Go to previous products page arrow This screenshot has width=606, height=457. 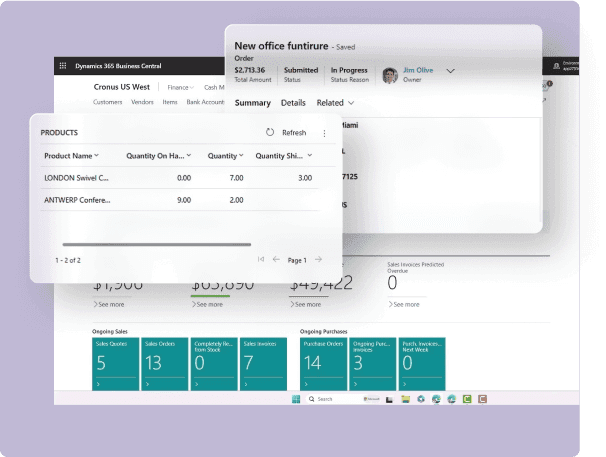(276, 260)
